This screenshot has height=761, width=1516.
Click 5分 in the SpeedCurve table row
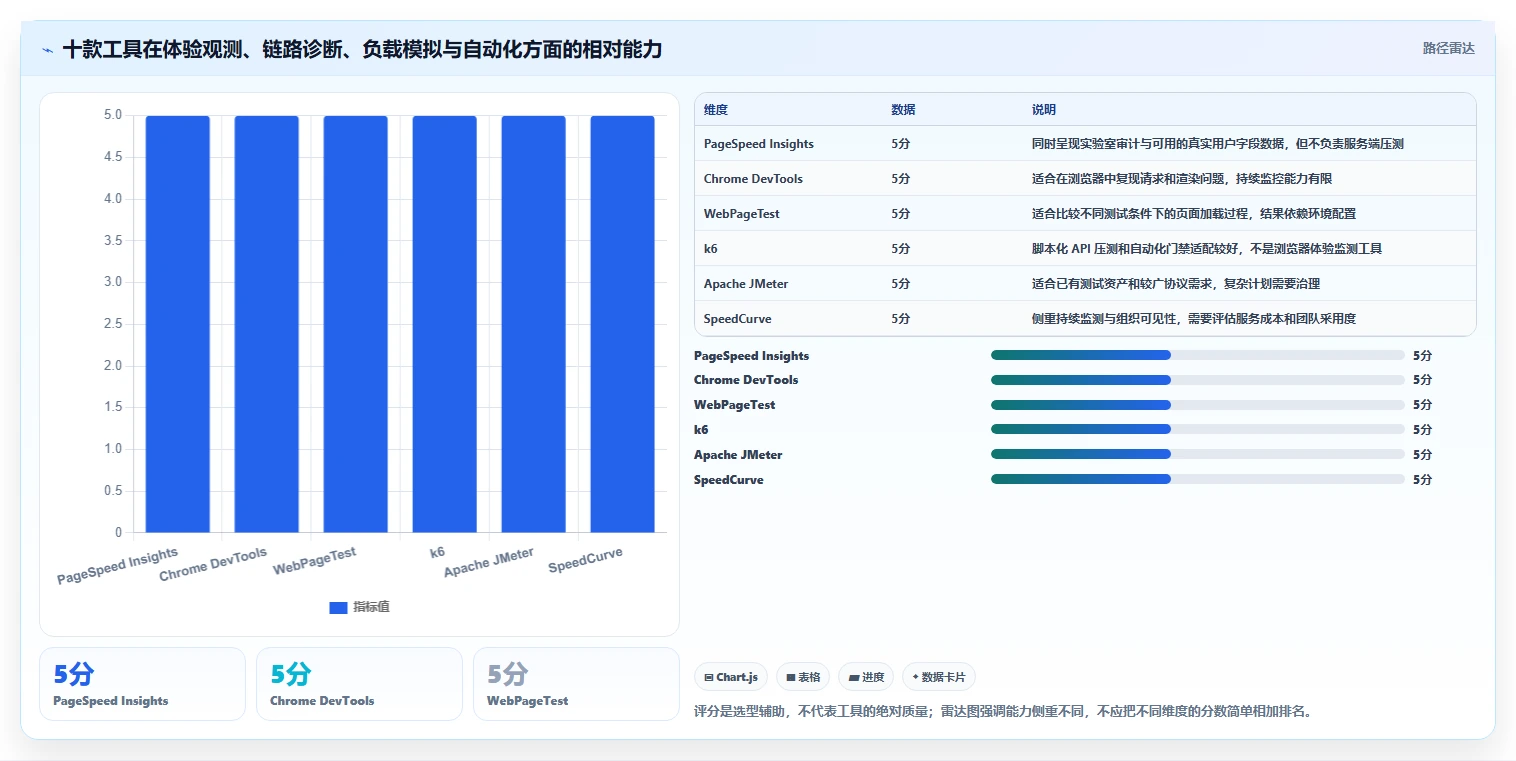901,319
